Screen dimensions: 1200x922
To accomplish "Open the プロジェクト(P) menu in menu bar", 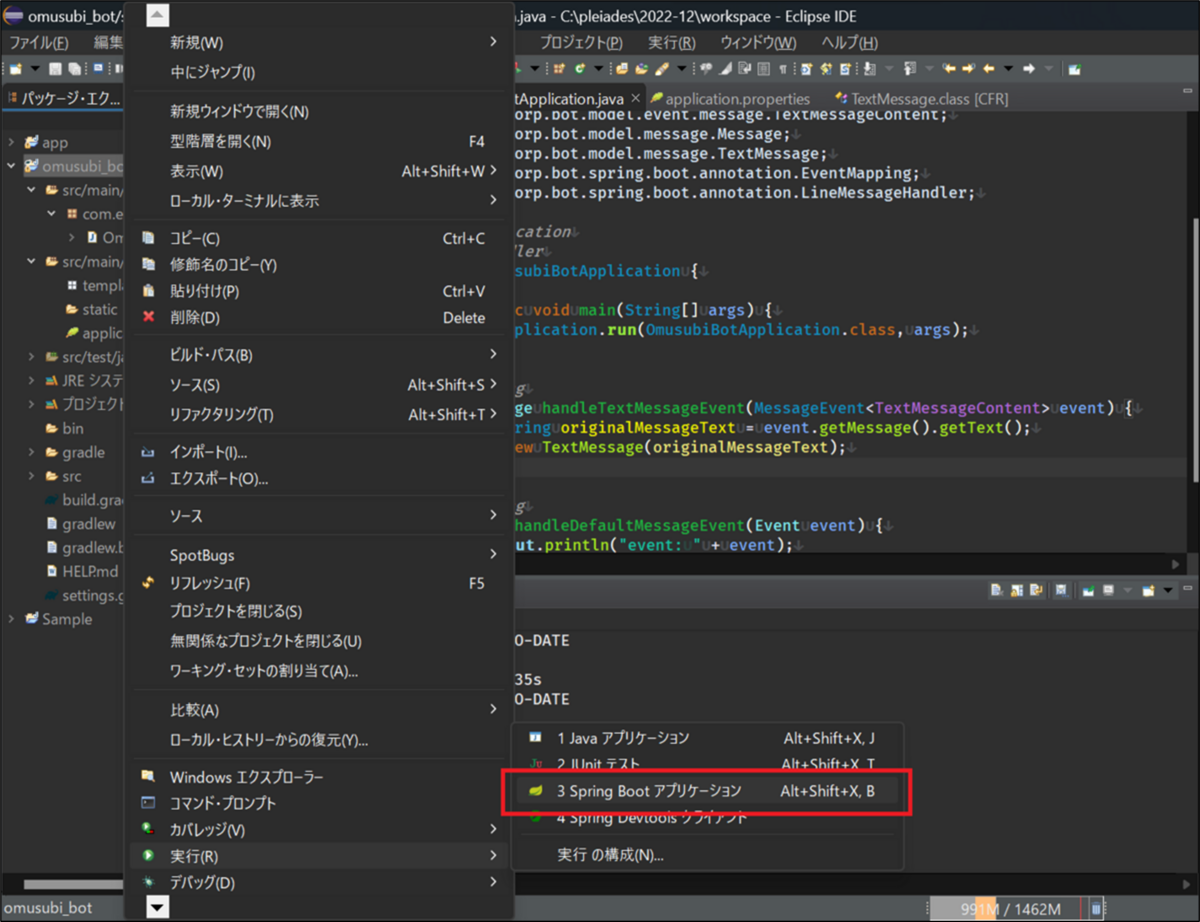I will coord(581,42).
